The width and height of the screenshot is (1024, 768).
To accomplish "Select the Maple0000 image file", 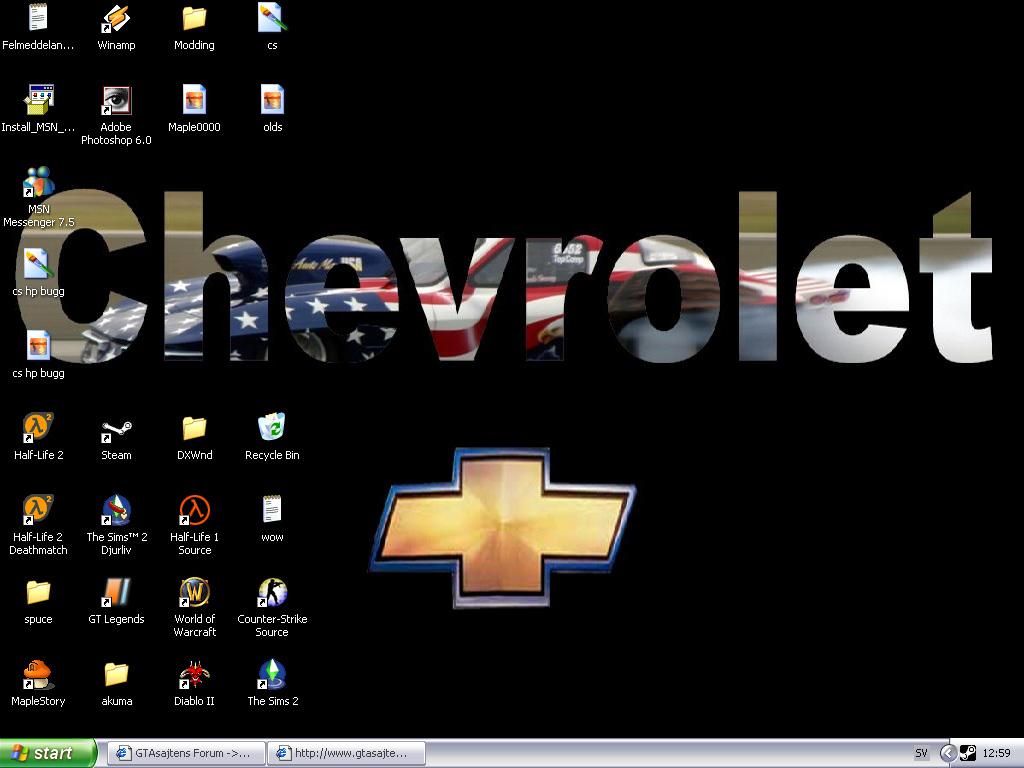I will tap(194, 100).
